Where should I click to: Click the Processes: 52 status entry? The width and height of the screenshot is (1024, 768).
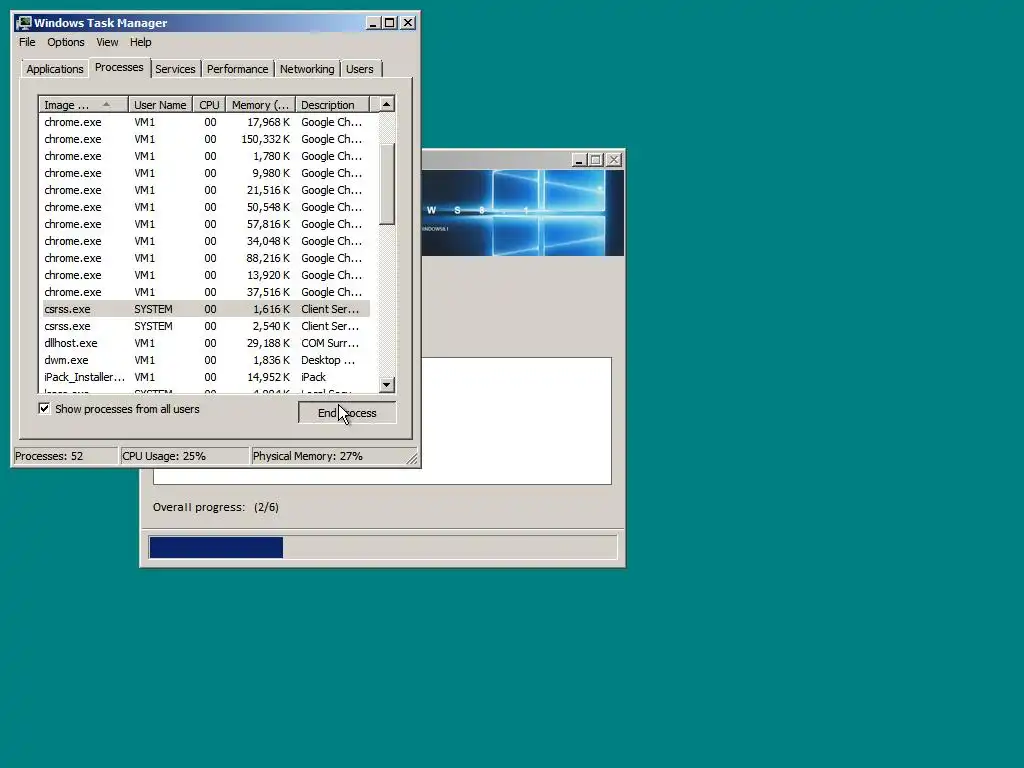(65, 456)
